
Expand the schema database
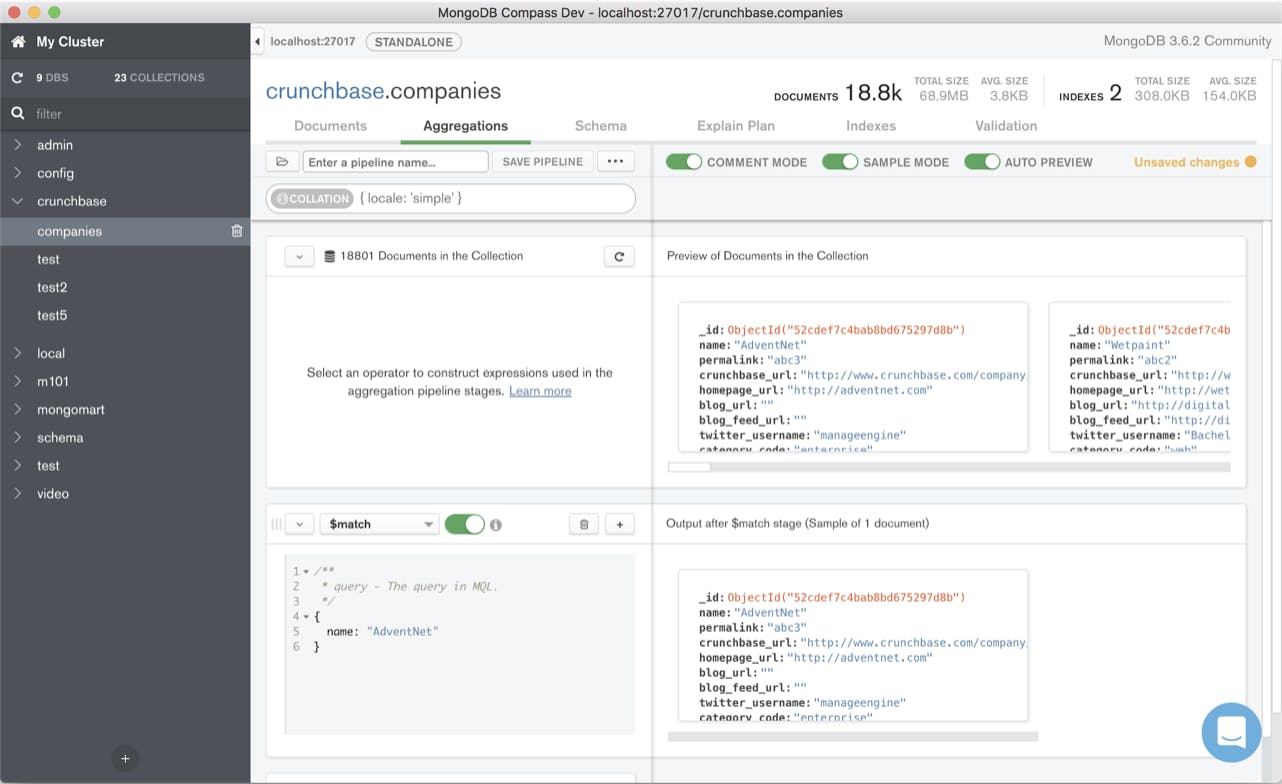[17, 437]
